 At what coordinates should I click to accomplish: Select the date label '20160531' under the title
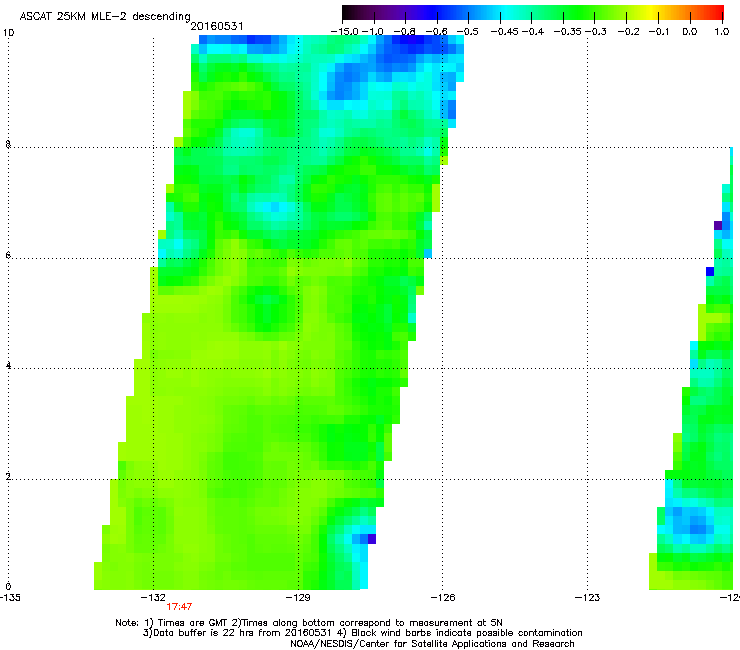(x=217, y=26)
